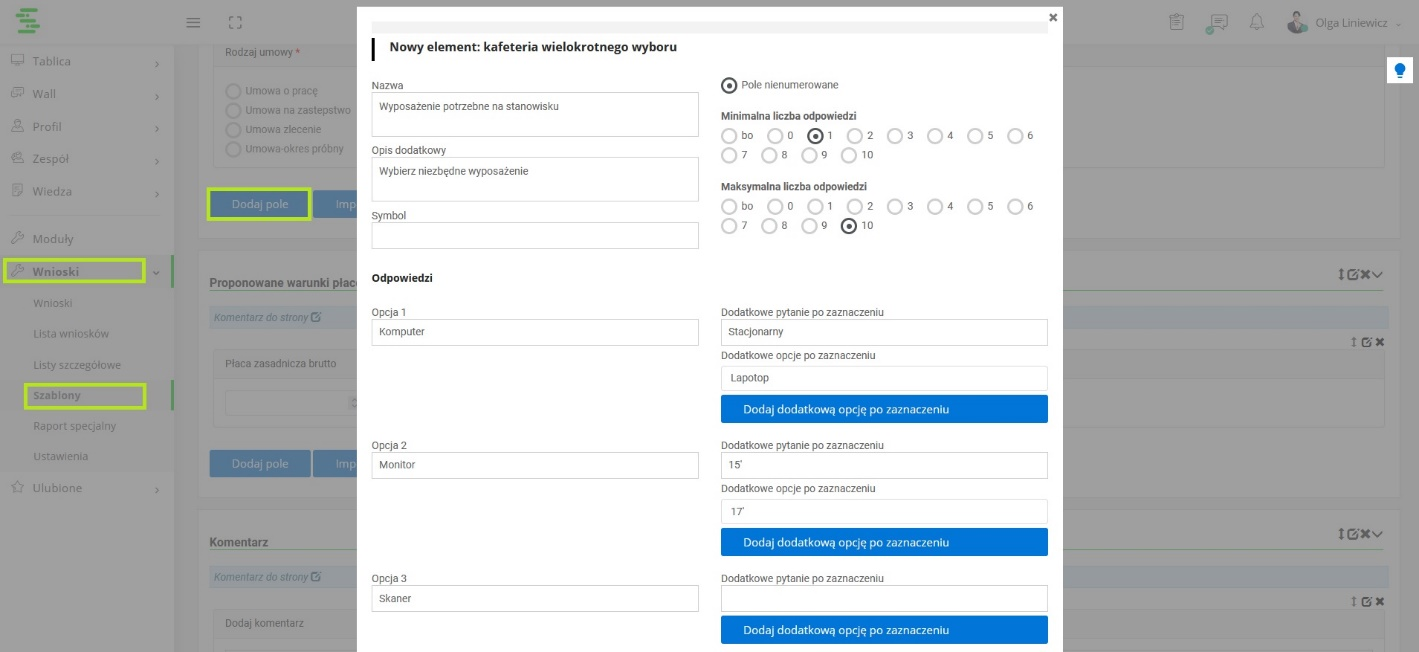Open Listy szczegółowe in sidebar
This screenshot has width=1419, height=652.
click(x=76, y=365)
